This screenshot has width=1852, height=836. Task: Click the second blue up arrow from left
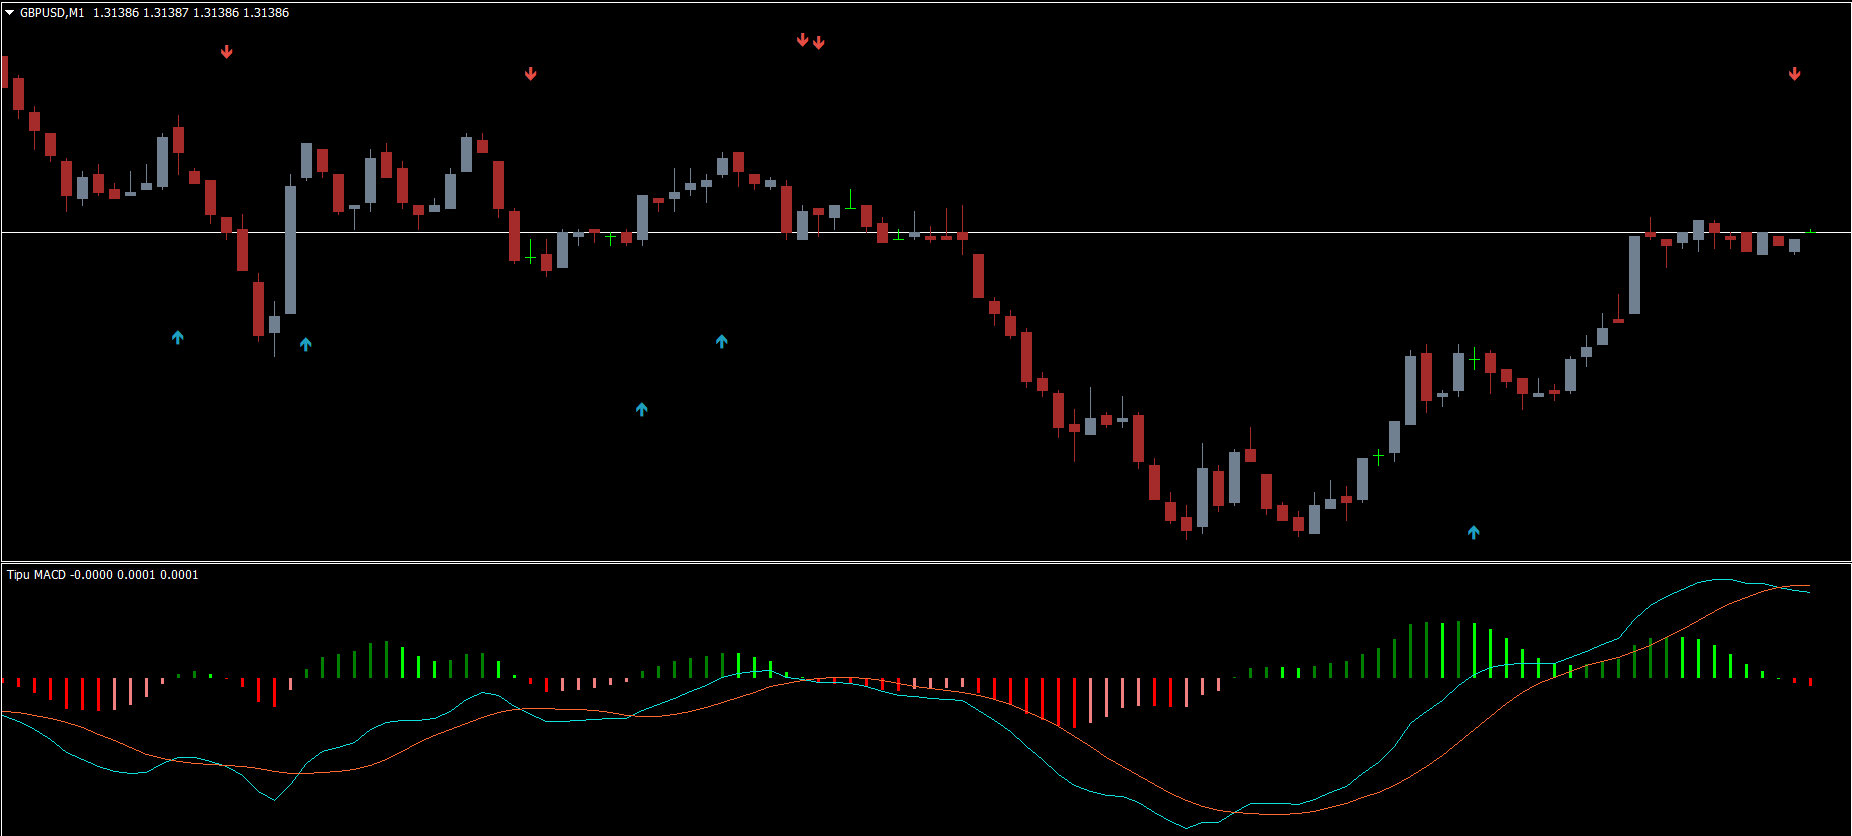(x=306, y=345)
